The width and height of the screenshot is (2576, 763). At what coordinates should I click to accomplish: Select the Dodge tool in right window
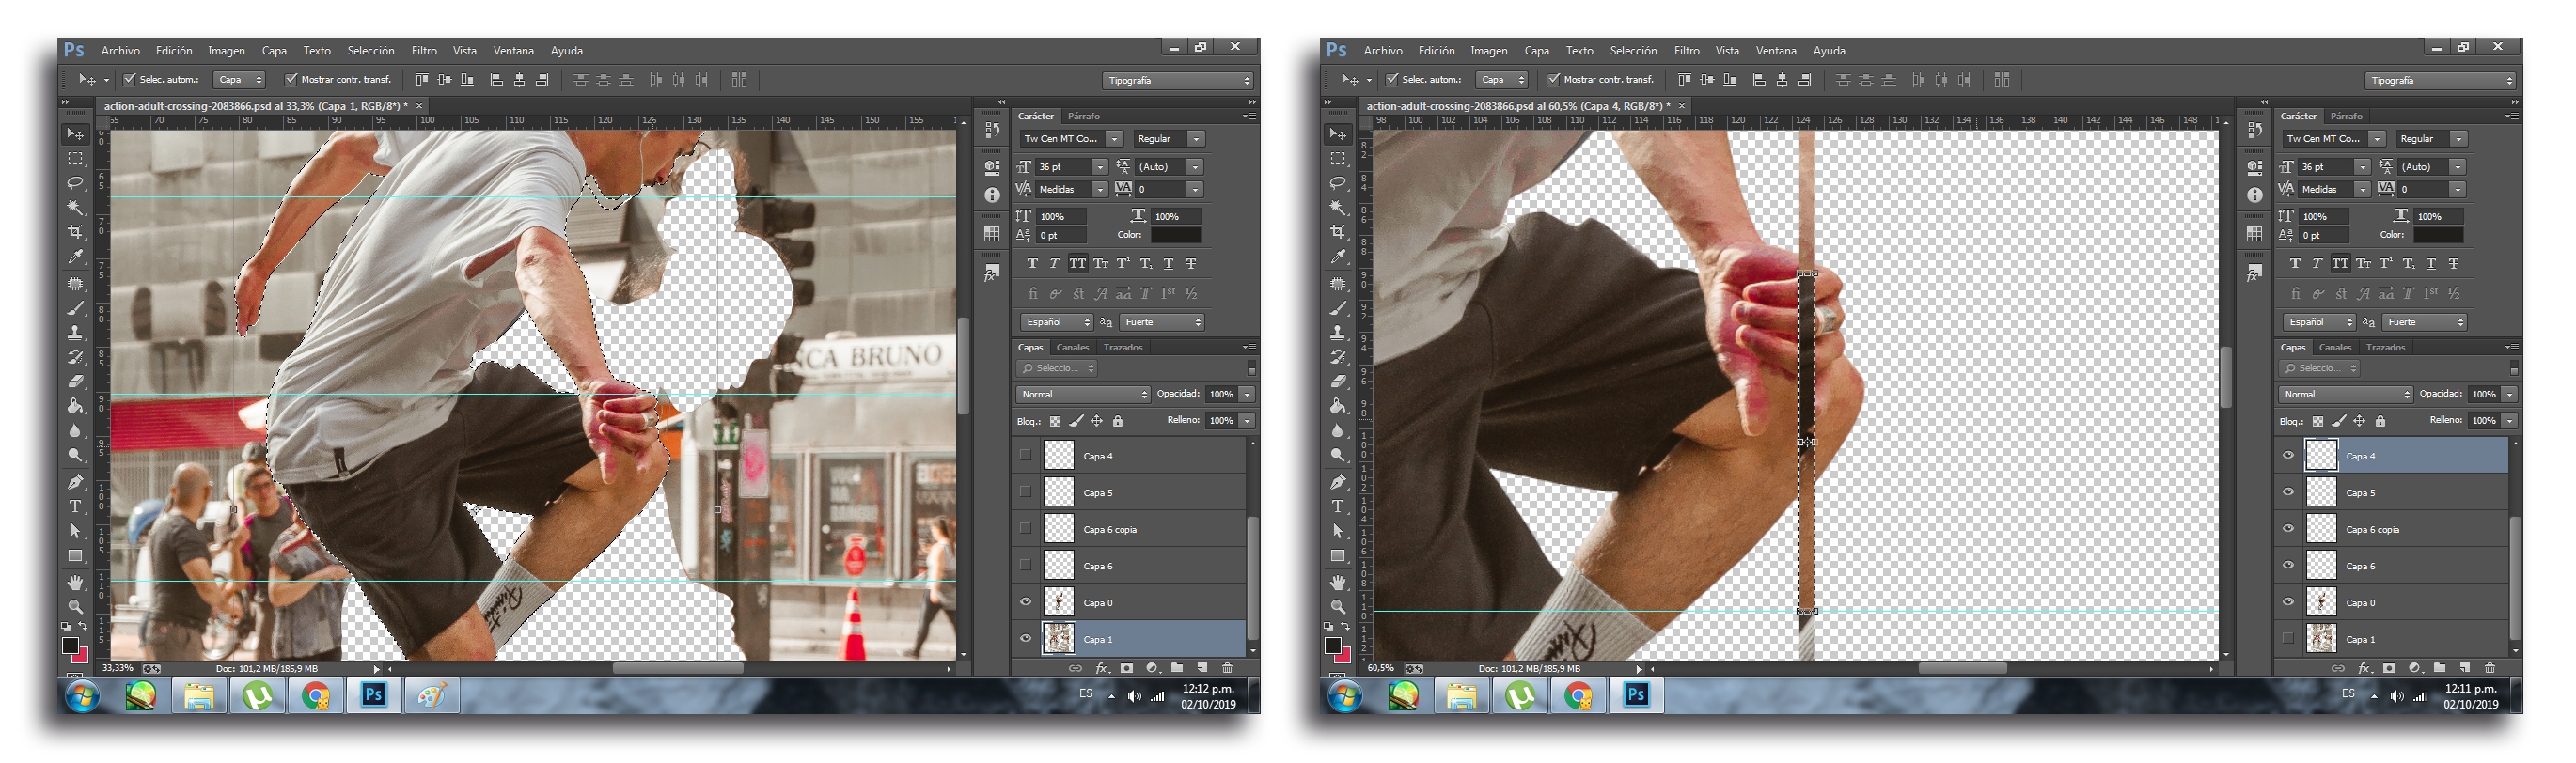point(1338,455)
